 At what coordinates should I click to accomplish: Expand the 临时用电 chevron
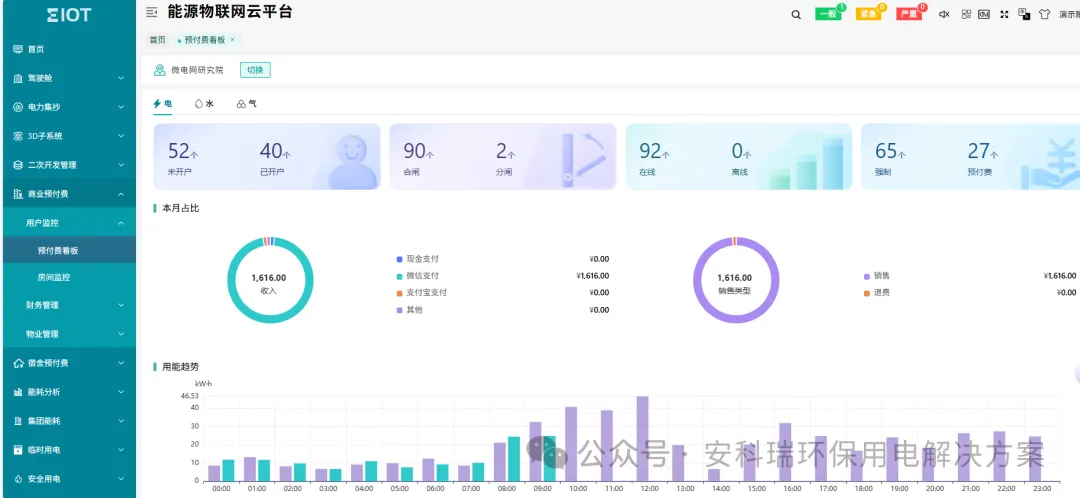(121, 450)
